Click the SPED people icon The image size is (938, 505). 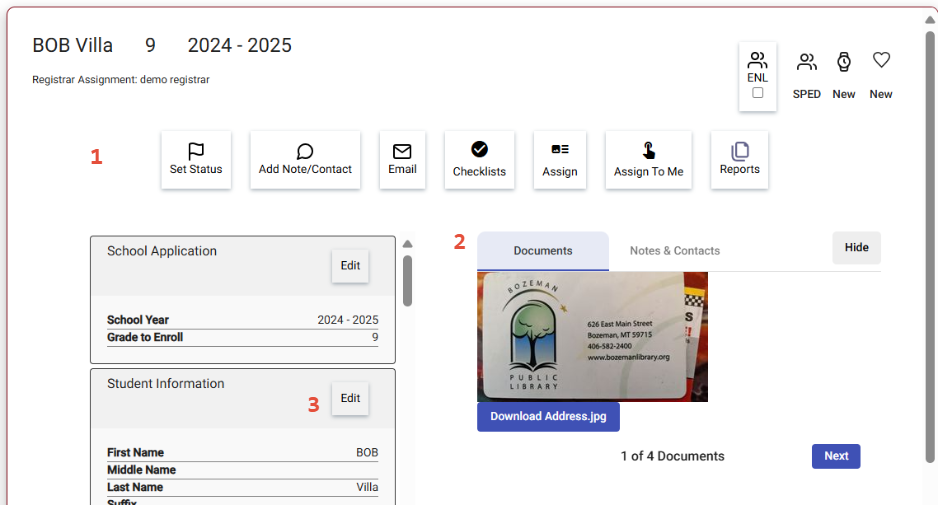[806, 62]
